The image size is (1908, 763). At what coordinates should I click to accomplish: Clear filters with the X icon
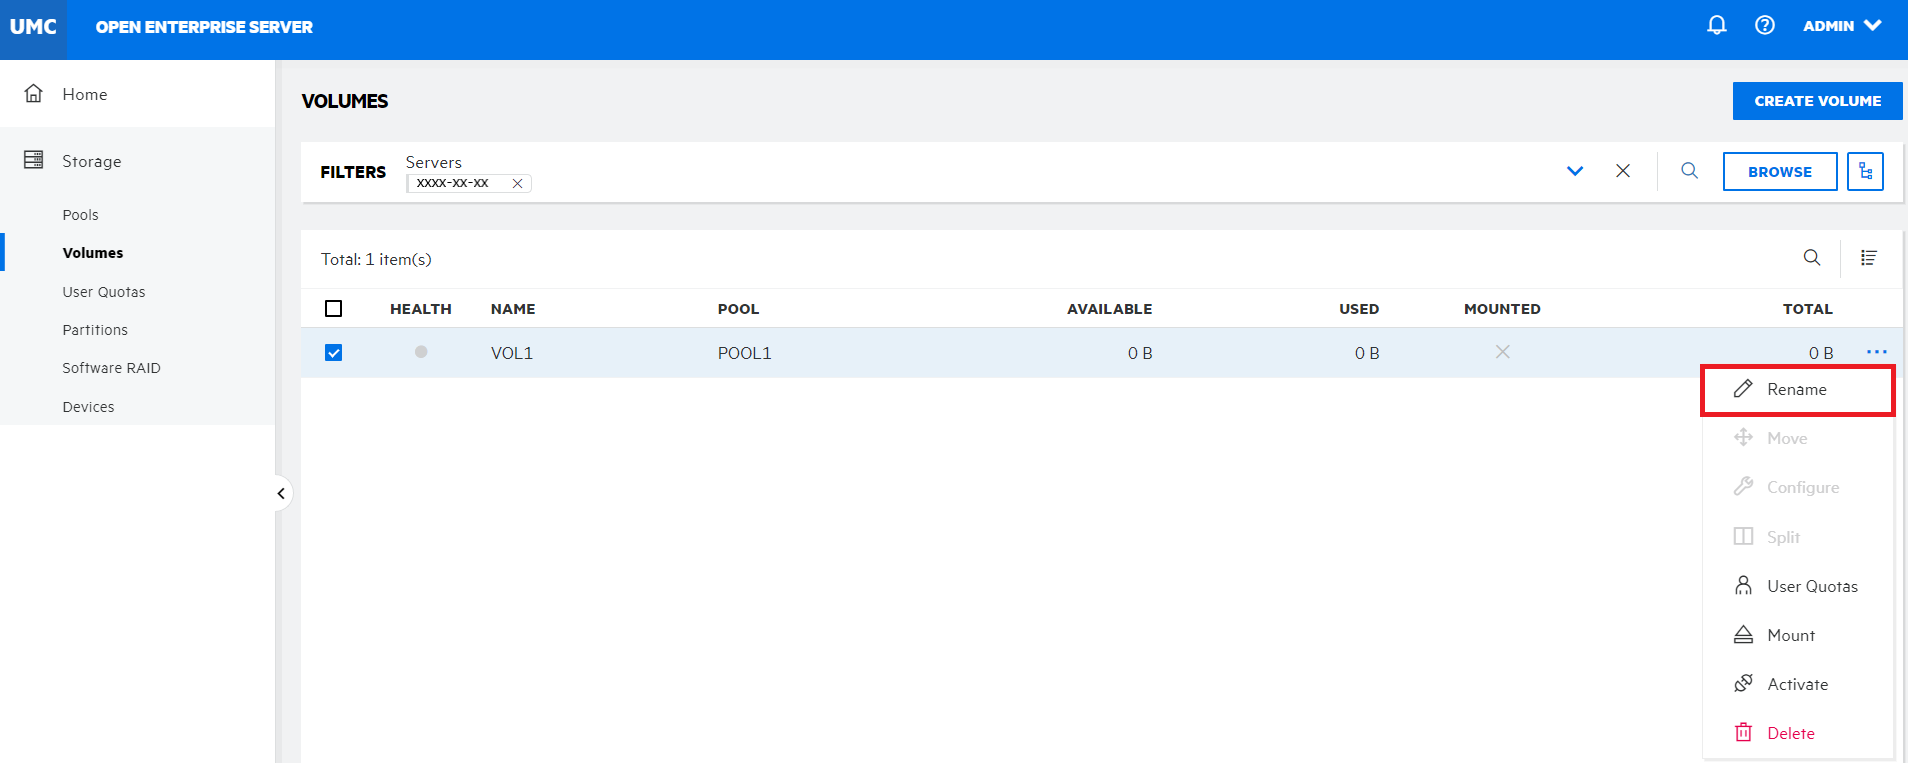click(1622, 171)
